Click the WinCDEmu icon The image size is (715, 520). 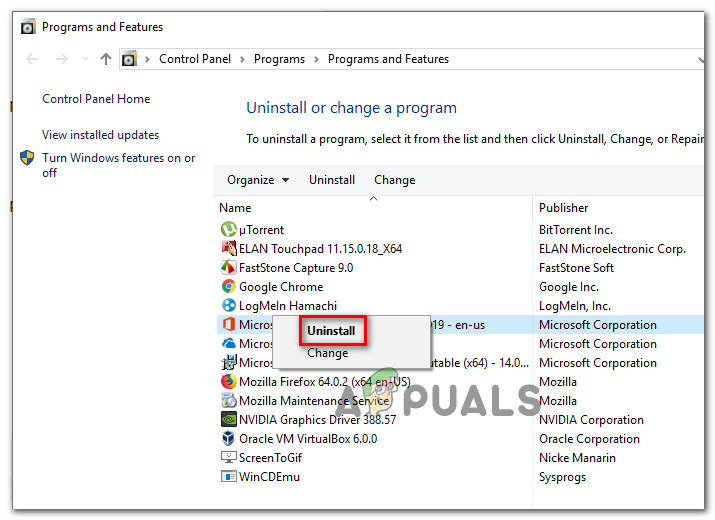click(228, 476)
